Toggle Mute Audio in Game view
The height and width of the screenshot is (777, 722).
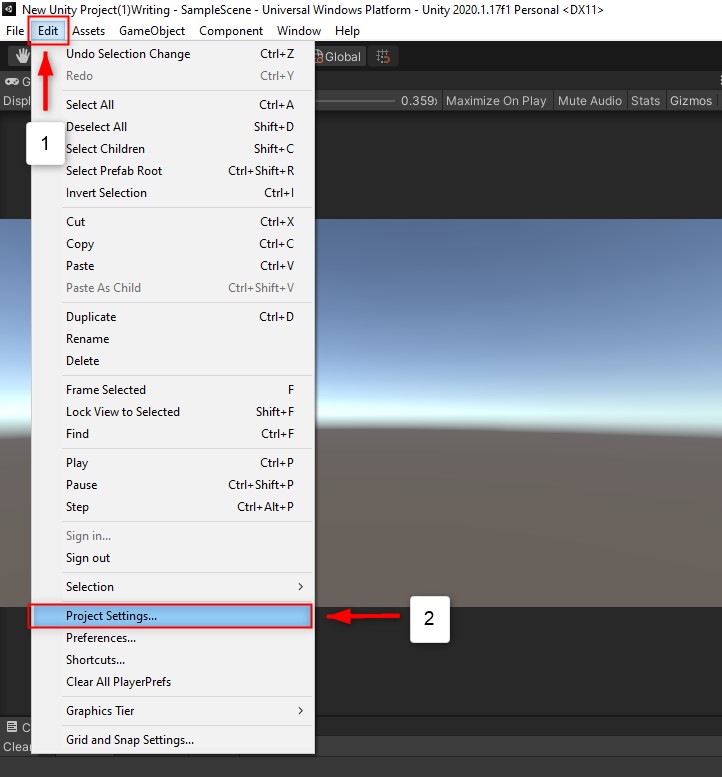pos(590,101)
